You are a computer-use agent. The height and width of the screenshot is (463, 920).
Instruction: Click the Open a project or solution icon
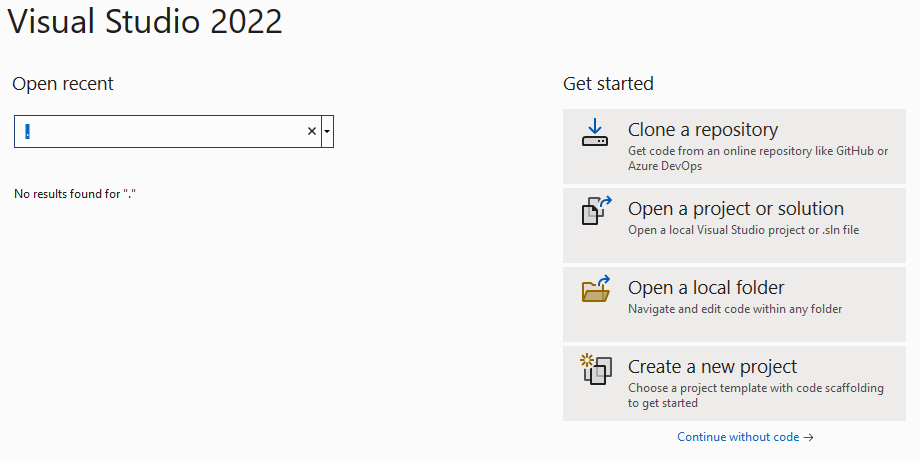pyautogui.click(x=595, y=211)
